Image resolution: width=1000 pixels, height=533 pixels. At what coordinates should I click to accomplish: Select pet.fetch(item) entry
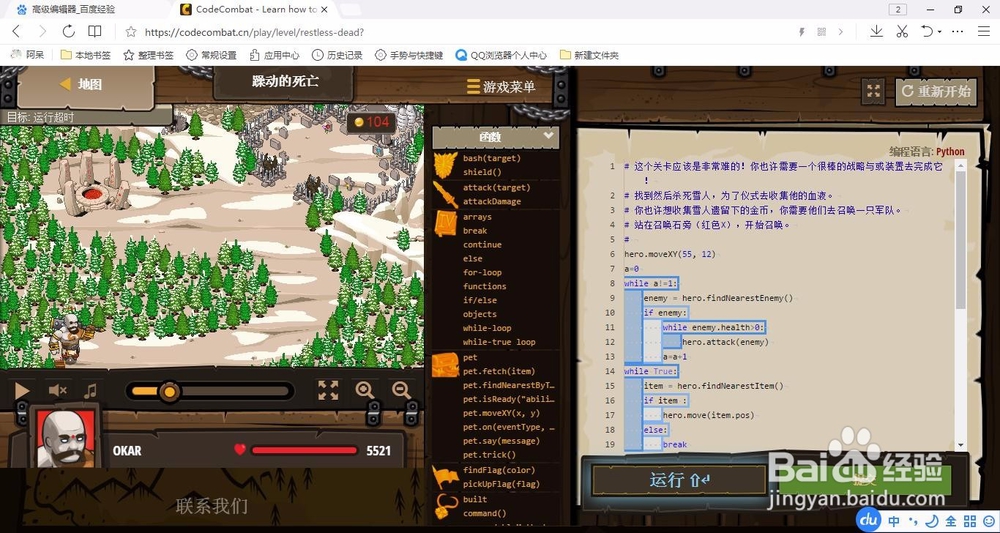pos(499,371)
